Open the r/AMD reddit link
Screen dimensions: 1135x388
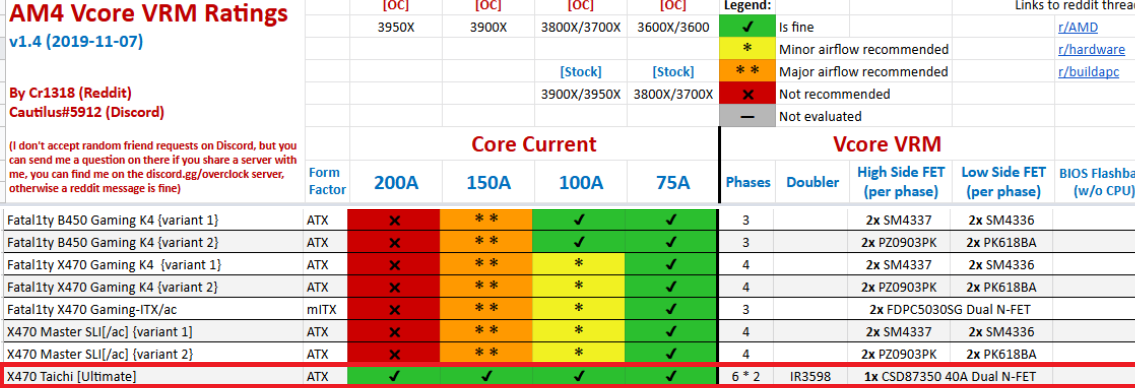[1077, 28]
